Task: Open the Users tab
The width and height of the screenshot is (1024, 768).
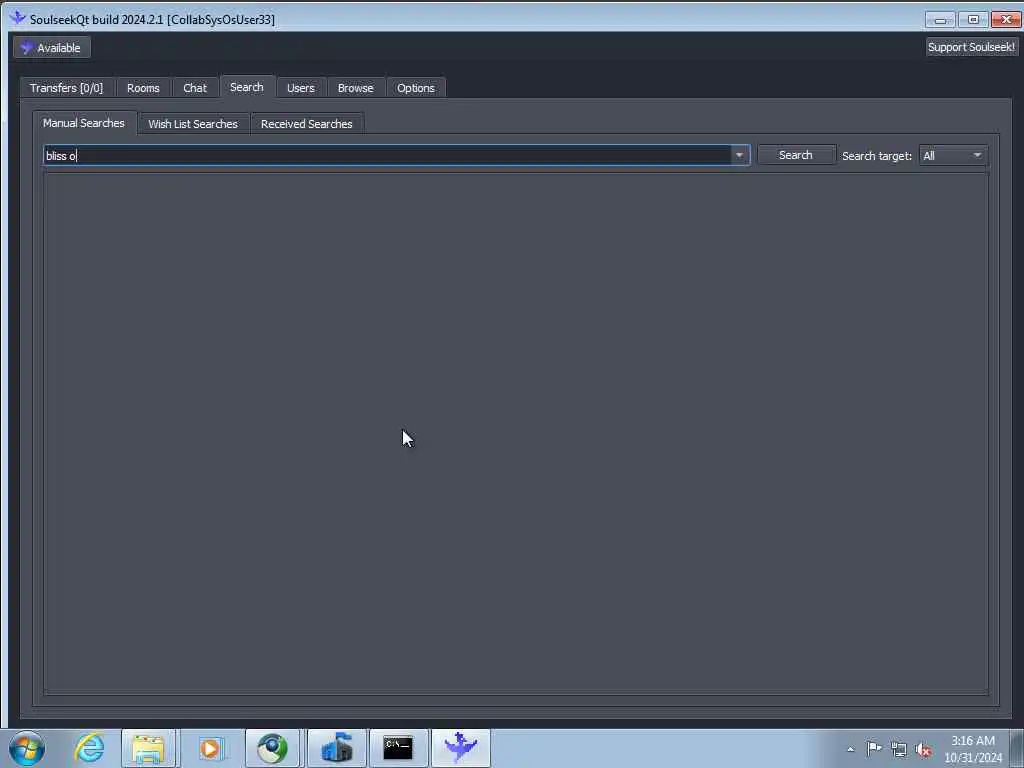Action: coord(300,88)
